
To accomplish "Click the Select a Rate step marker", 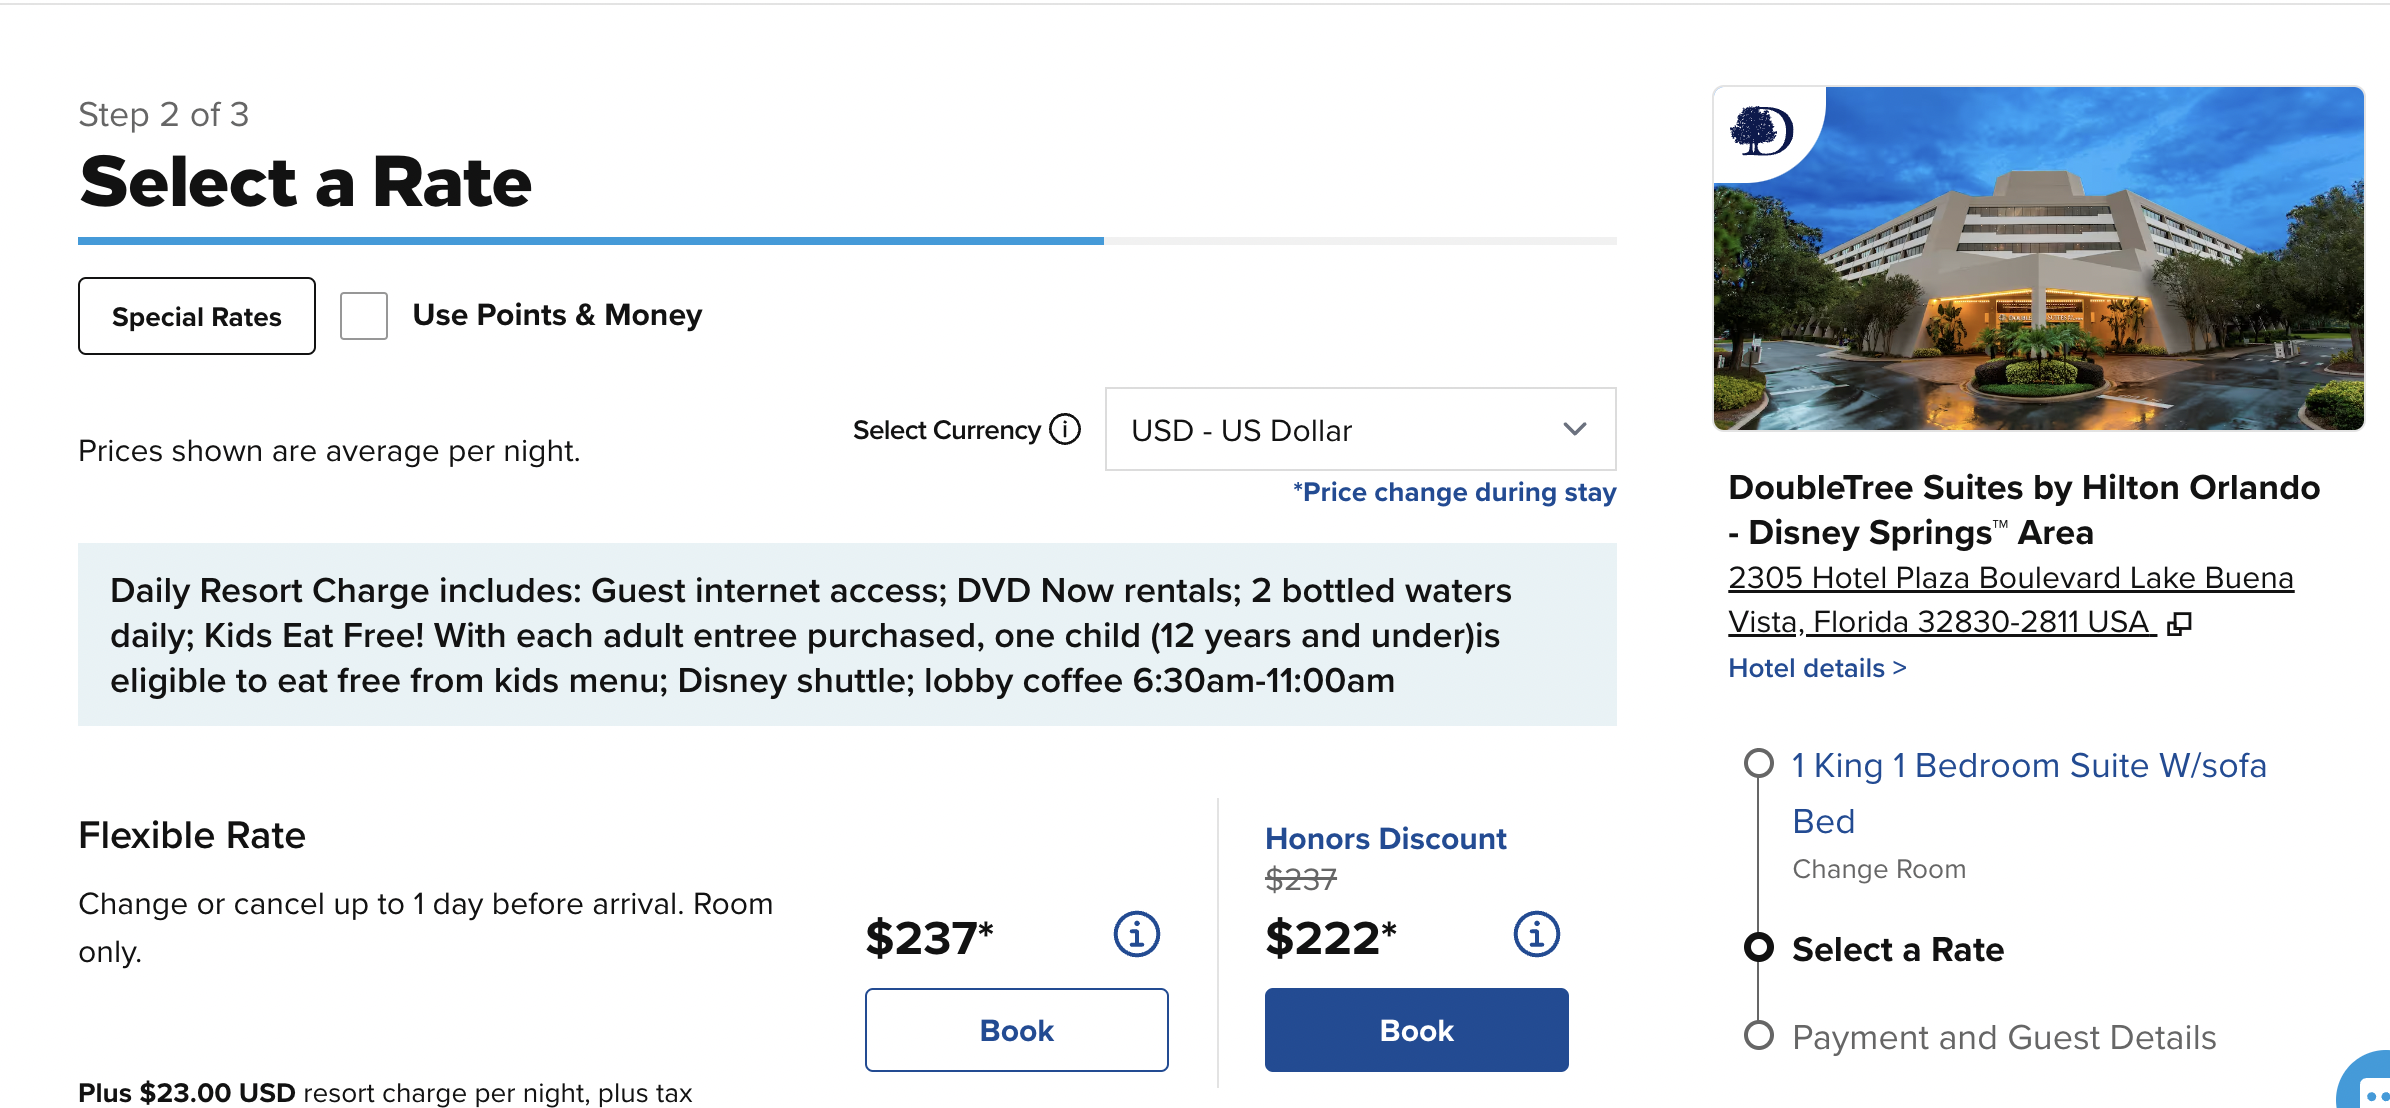I will tap(1758, 947).
